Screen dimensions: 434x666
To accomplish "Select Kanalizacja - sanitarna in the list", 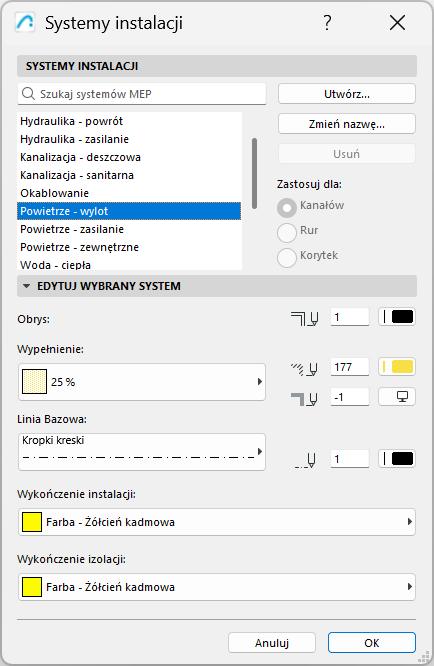I will 130,175.
